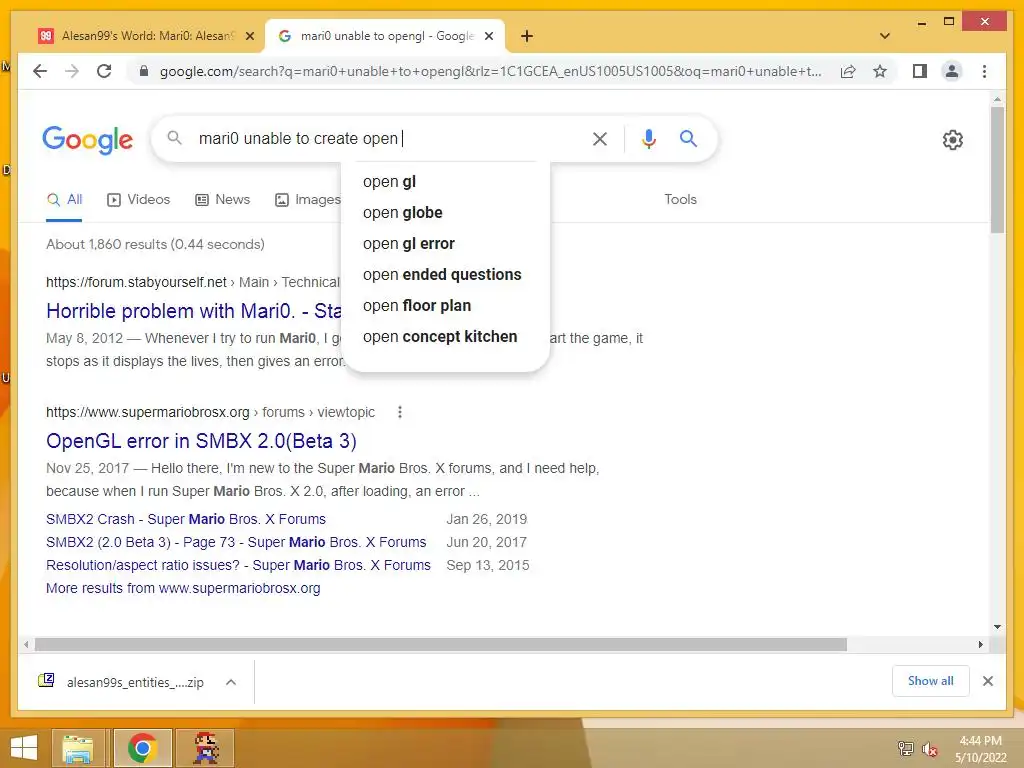Go to the Google homepage logo

coord(88,140)
